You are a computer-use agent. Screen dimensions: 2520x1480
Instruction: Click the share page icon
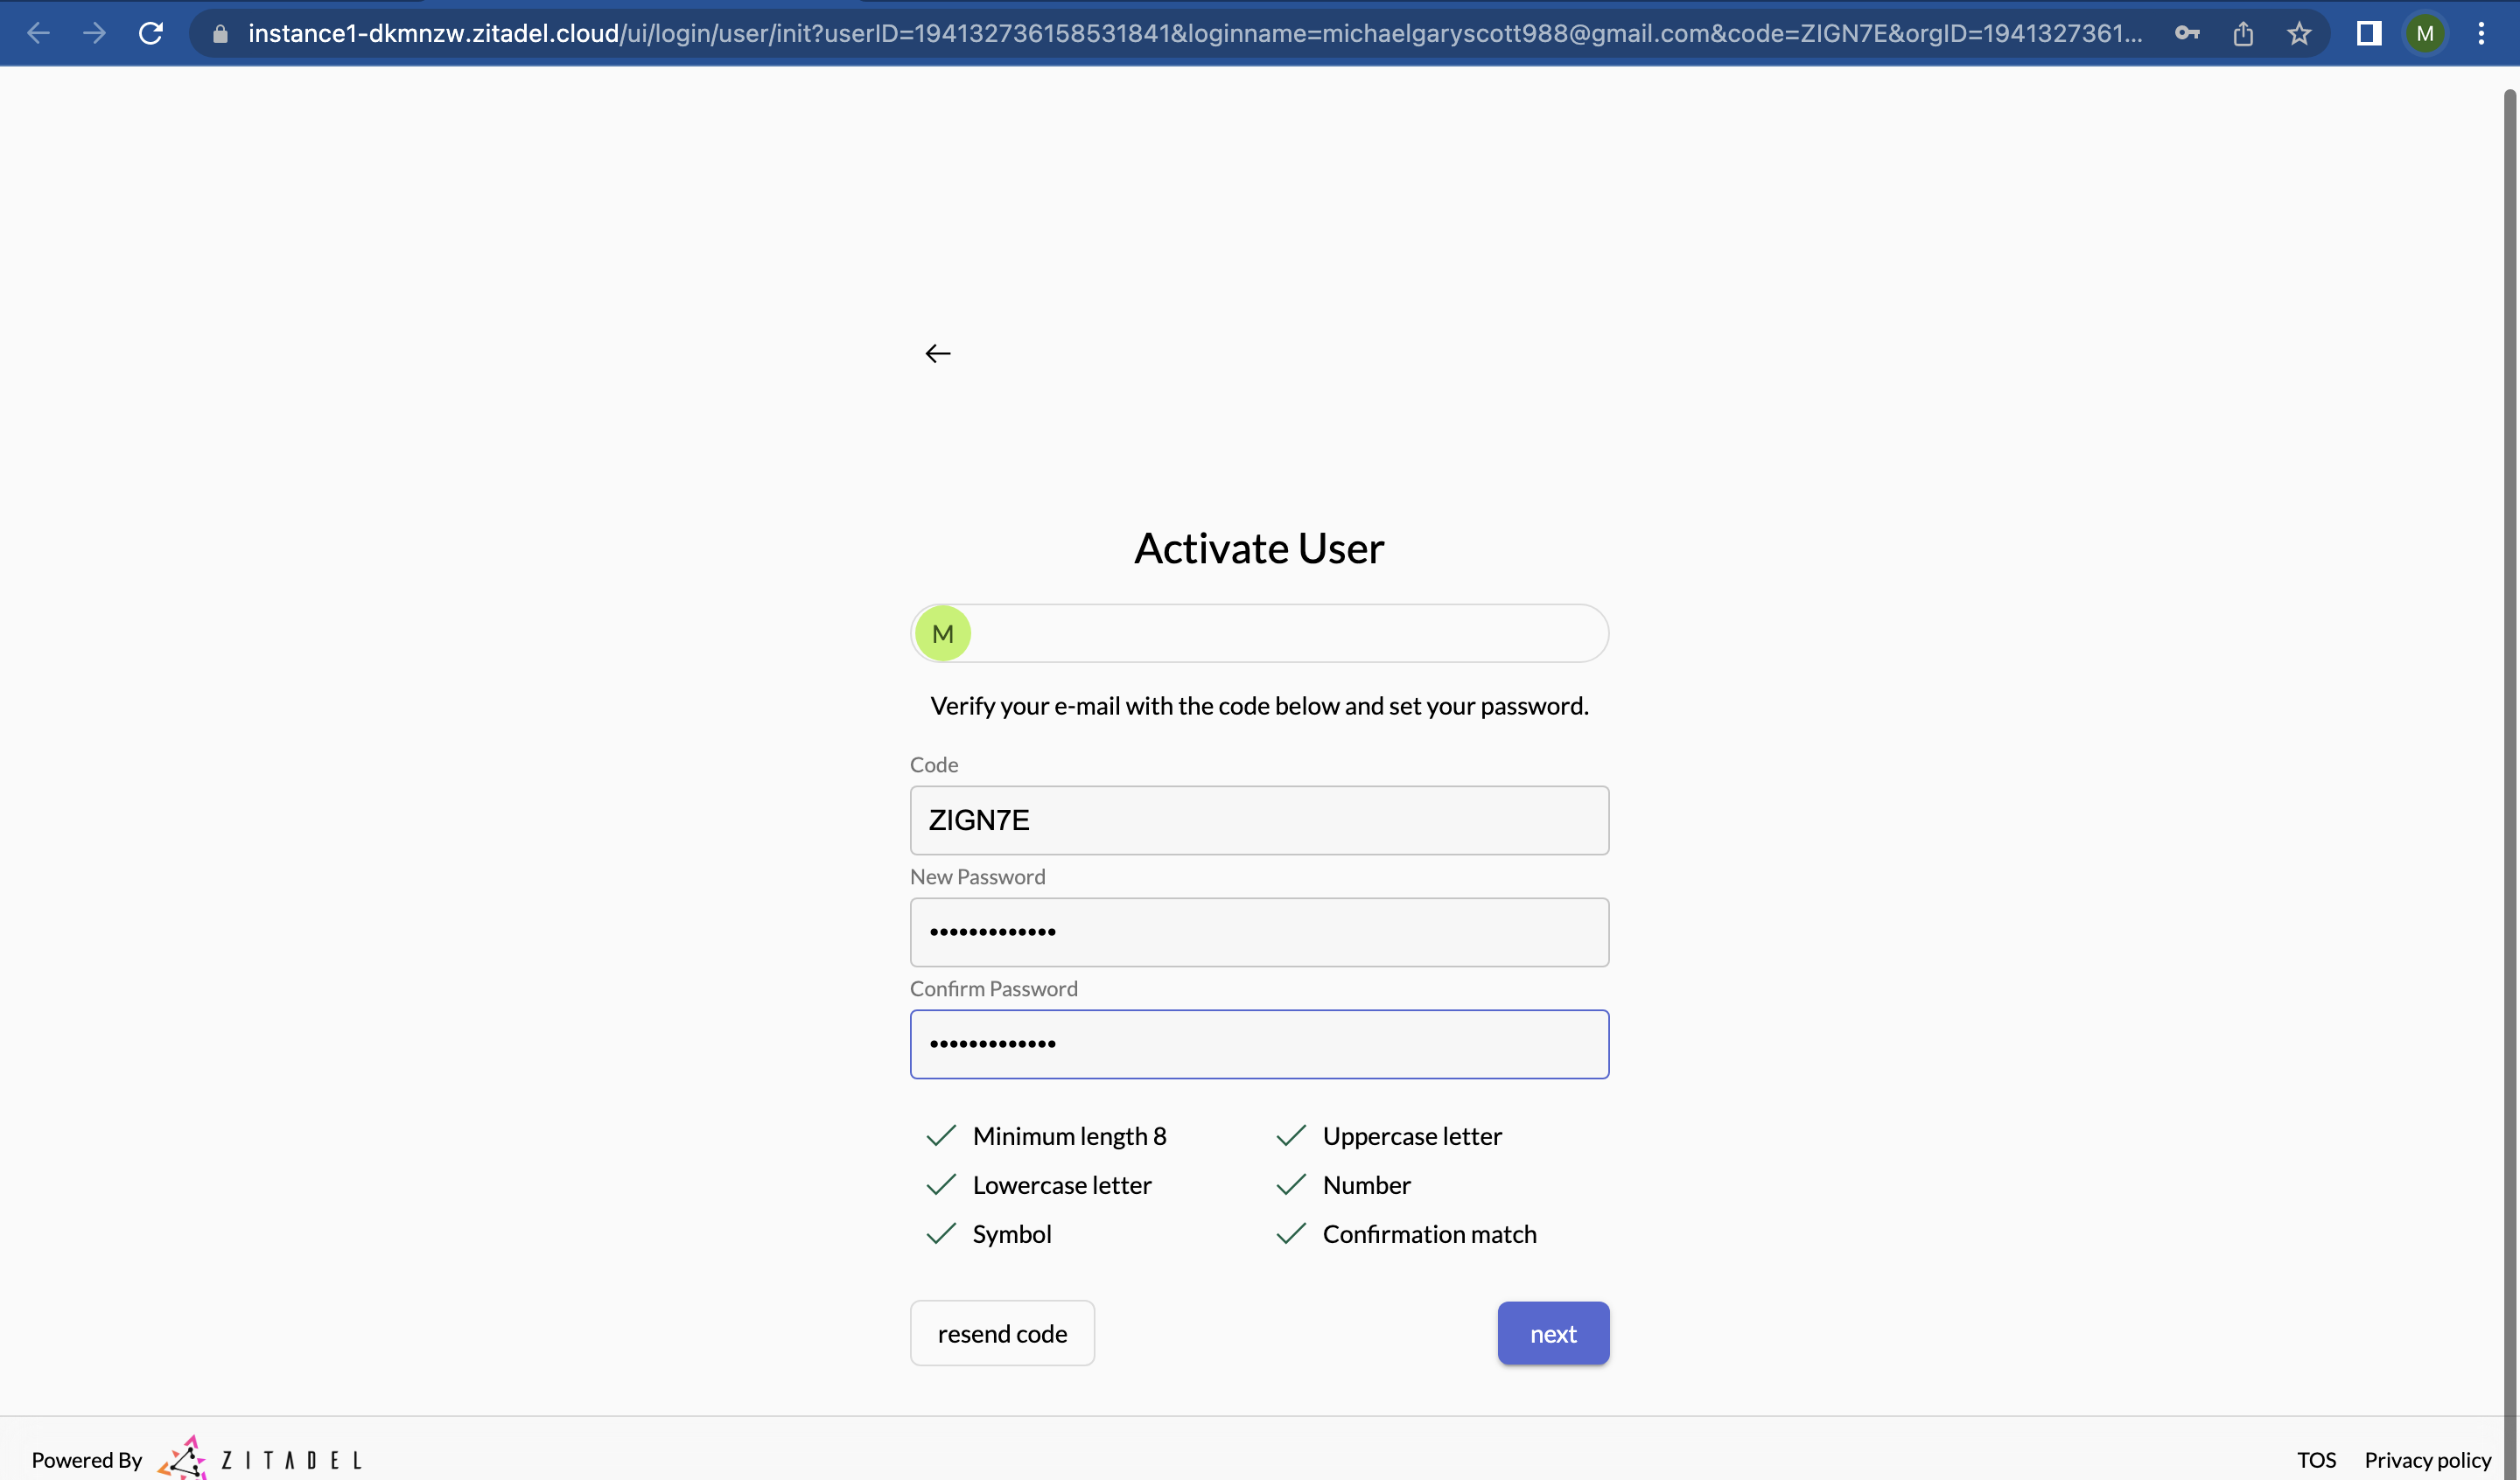click(2243, 33)
